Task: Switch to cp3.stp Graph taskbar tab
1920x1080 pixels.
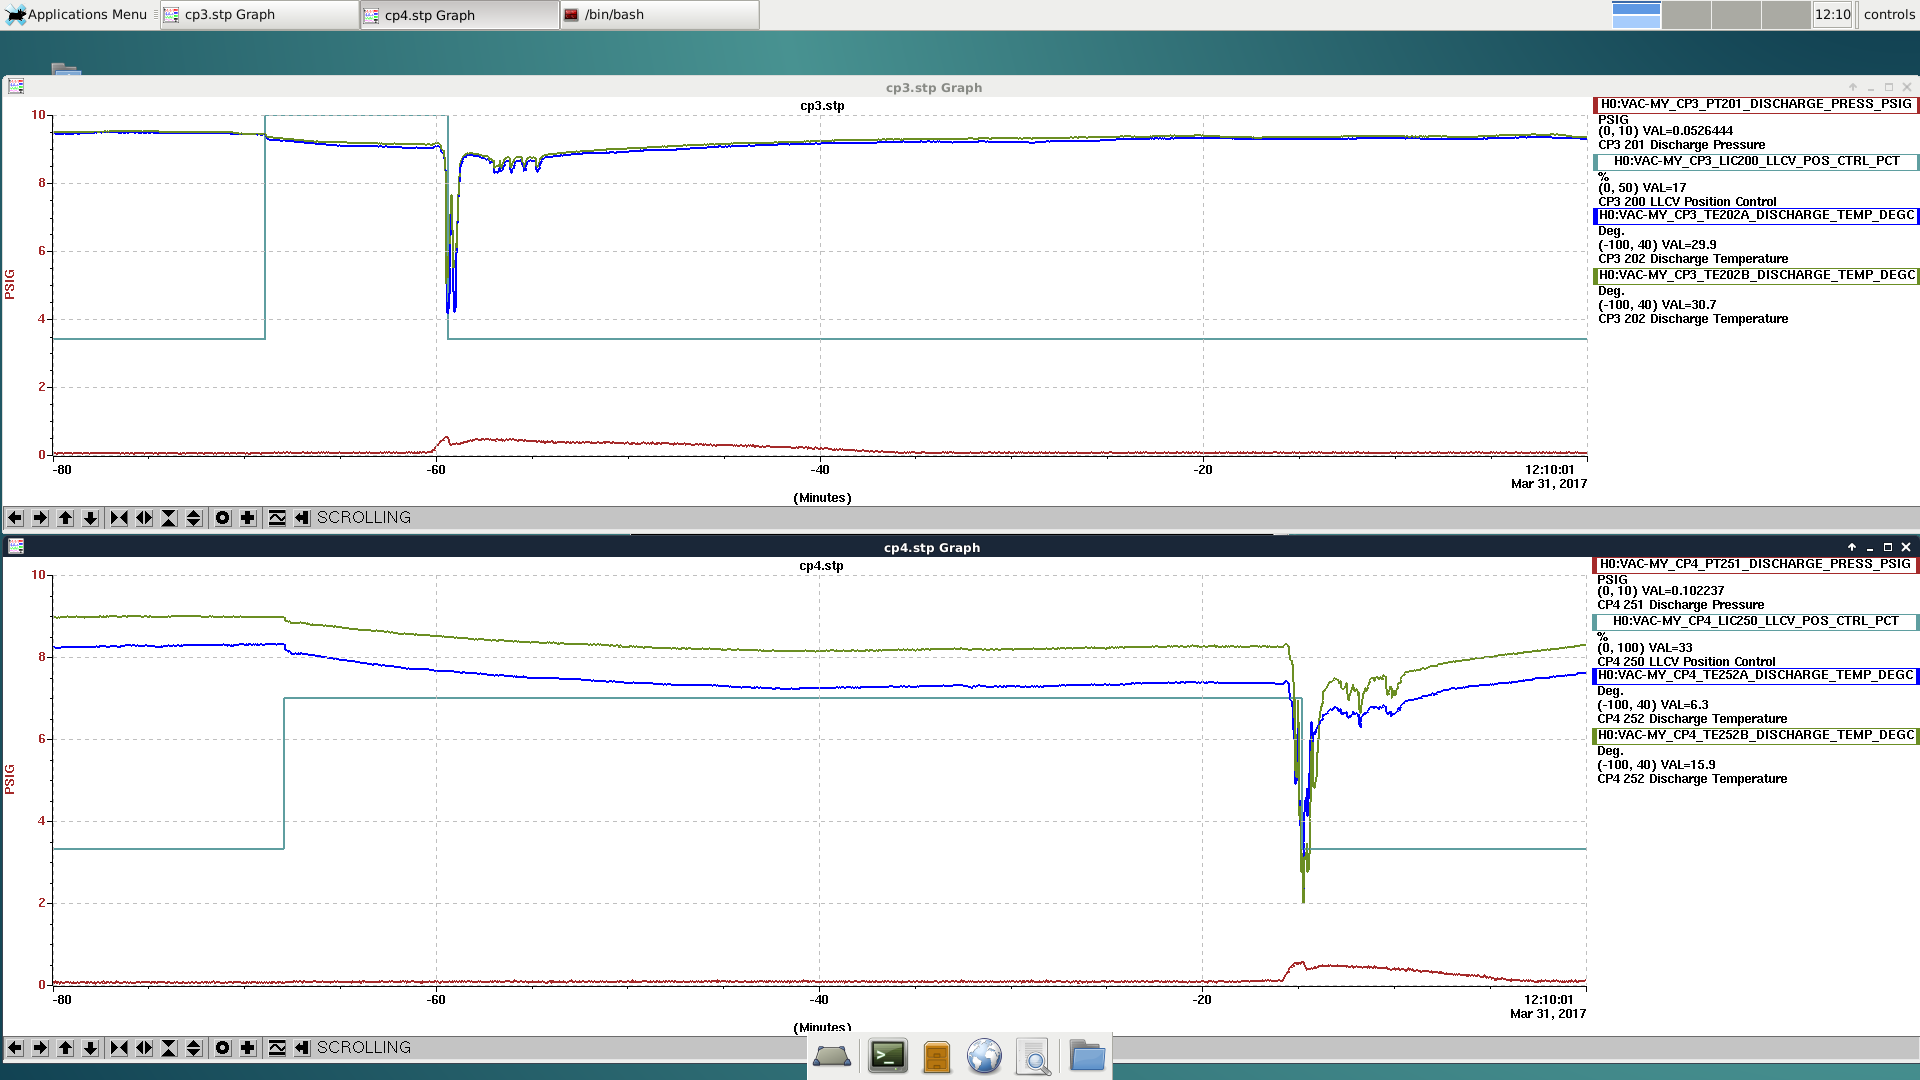Action: (x=258, y=15)
